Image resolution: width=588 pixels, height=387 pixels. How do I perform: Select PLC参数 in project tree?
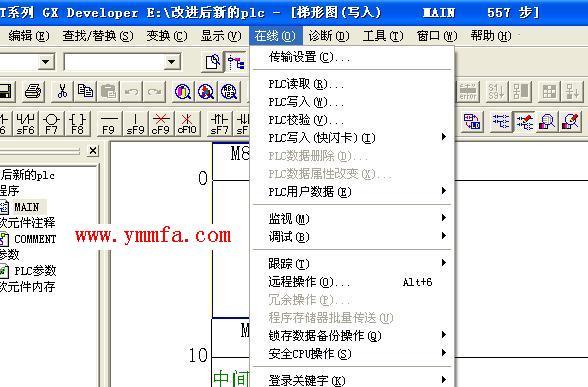coord(35,271)
